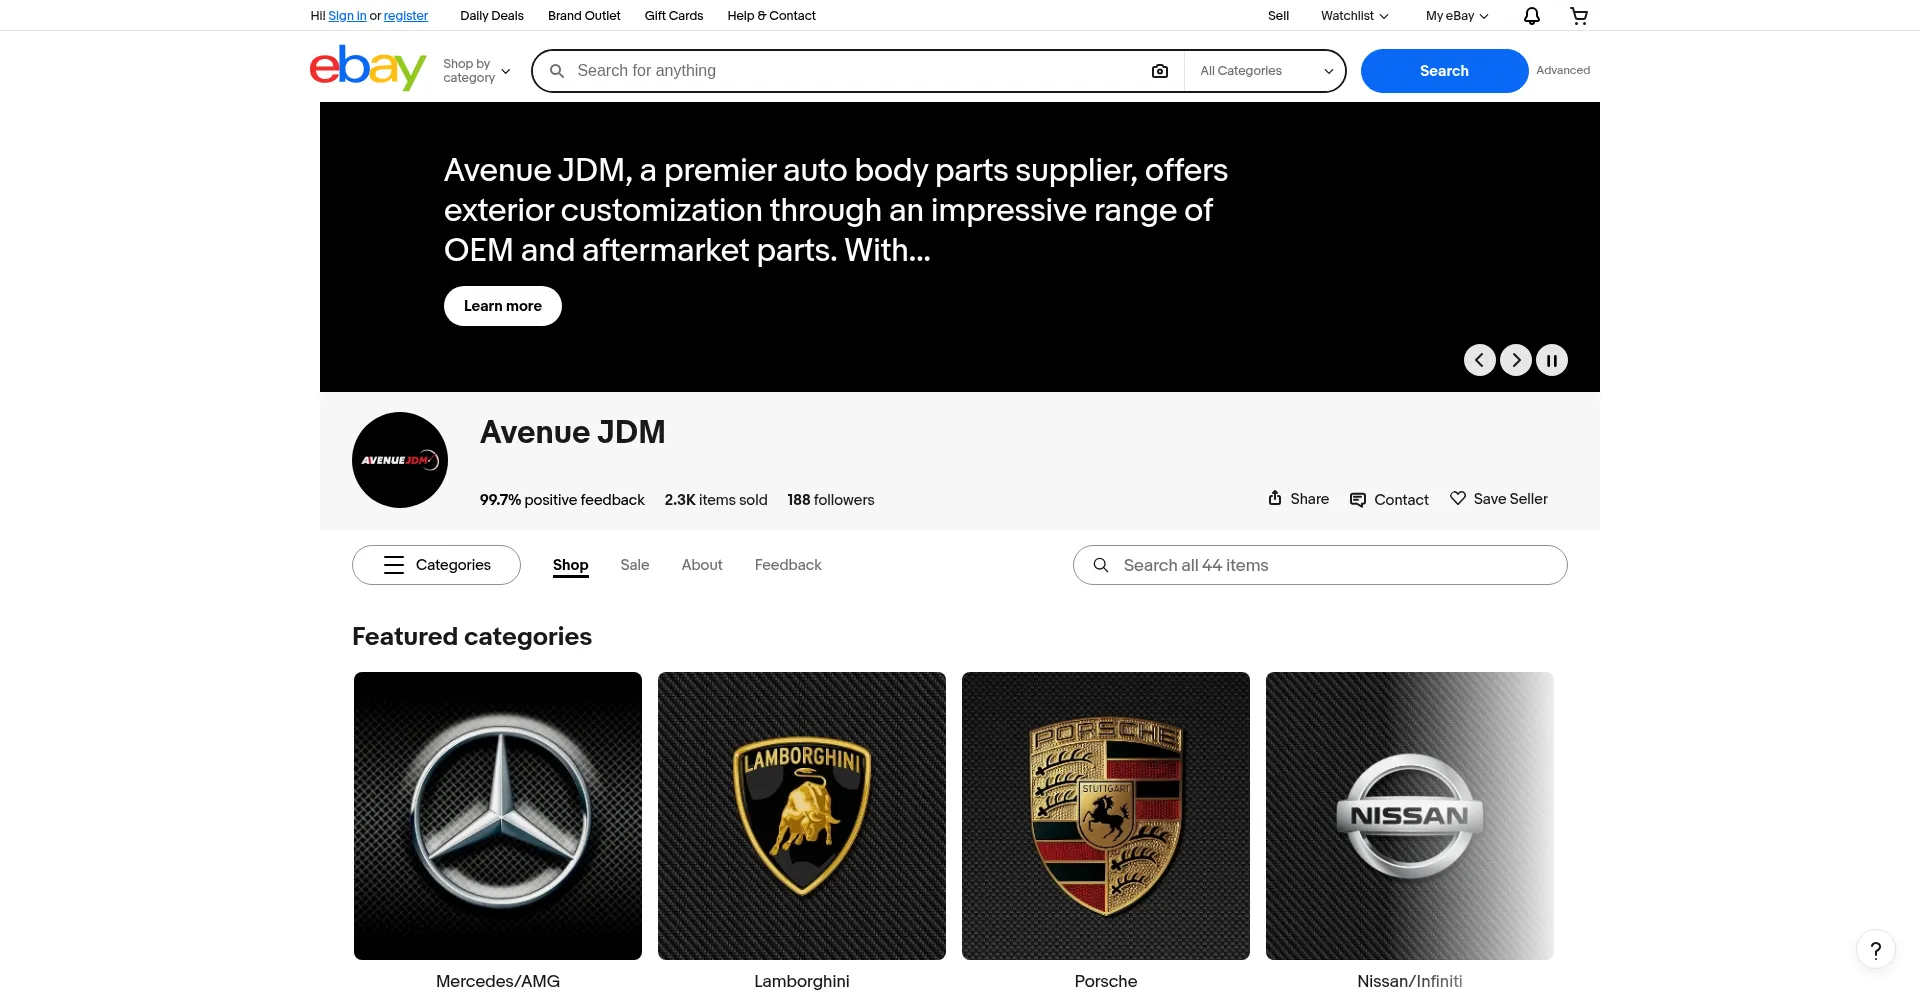Open the Advanced search link
Screen dimensions: 1920x993
[1563, 70]
